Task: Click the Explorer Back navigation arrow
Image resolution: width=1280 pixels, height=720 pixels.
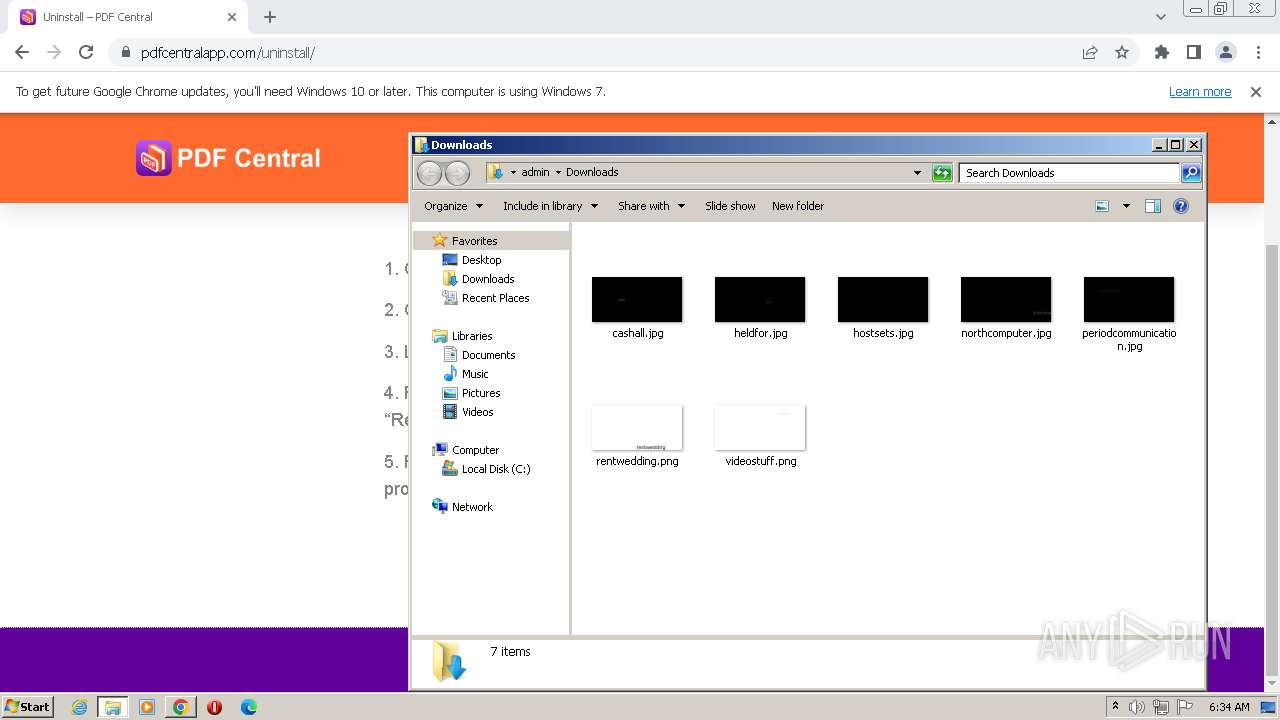Action: 429,173
